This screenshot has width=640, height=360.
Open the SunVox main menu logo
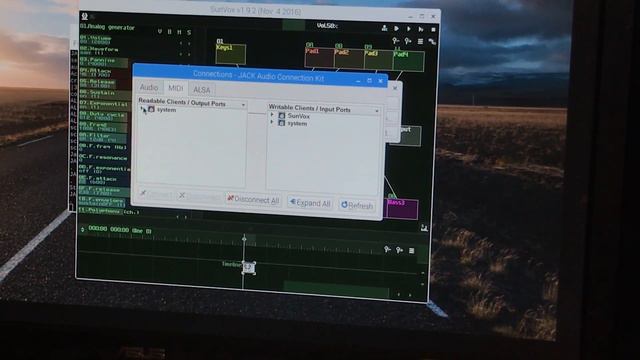84,16
